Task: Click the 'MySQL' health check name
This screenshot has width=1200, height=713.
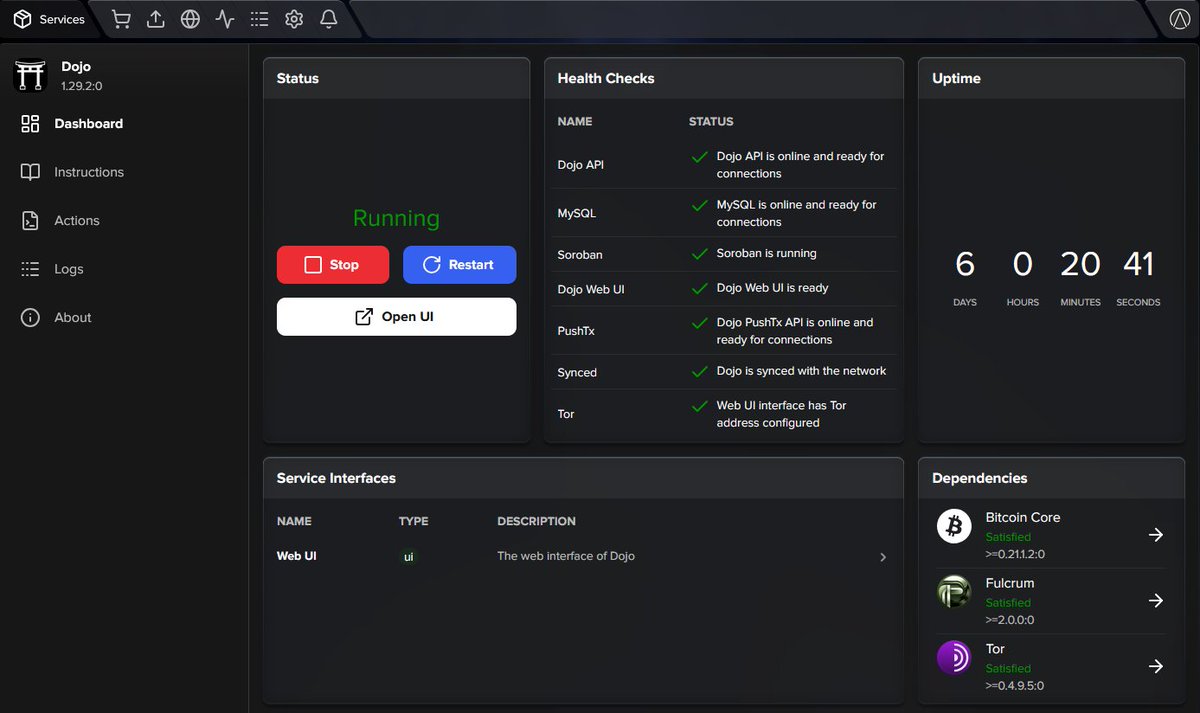Action: [577, 214]
